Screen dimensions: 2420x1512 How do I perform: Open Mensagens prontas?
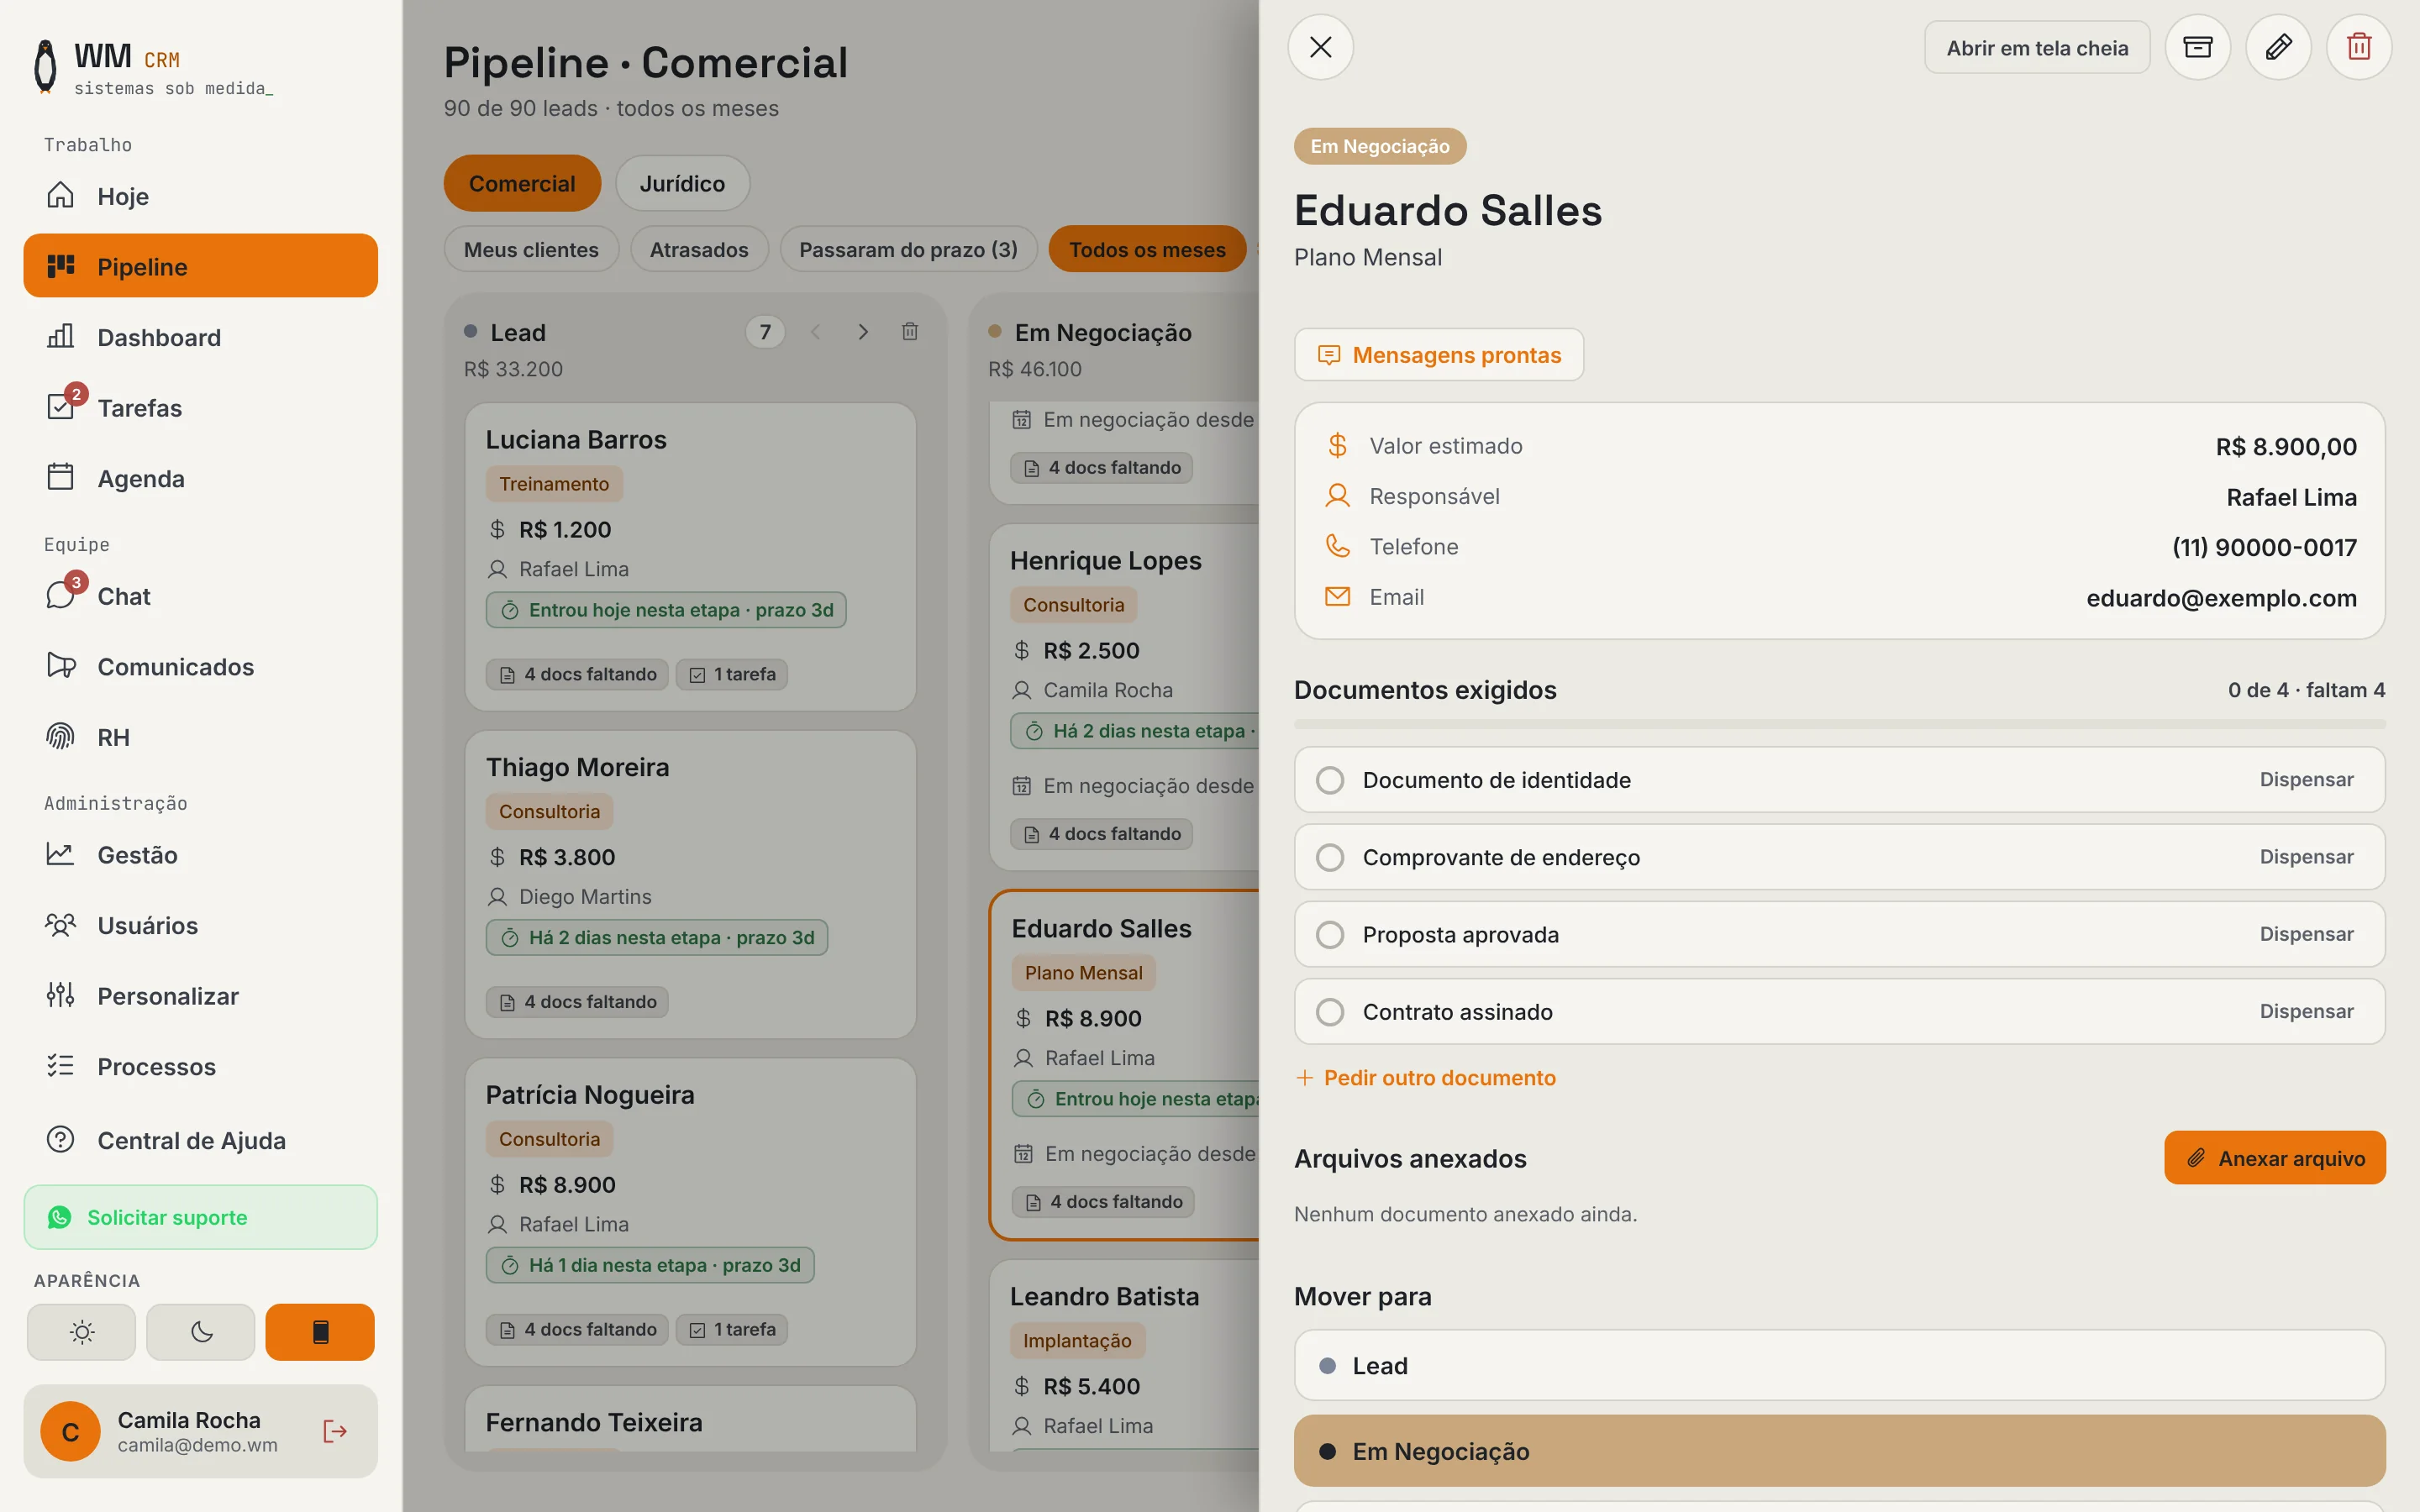(x=1439, y=355)
